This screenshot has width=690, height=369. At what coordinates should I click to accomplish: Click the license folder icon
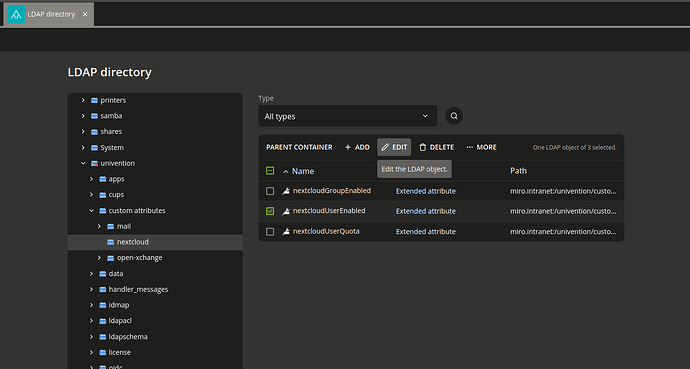(103, 352)
